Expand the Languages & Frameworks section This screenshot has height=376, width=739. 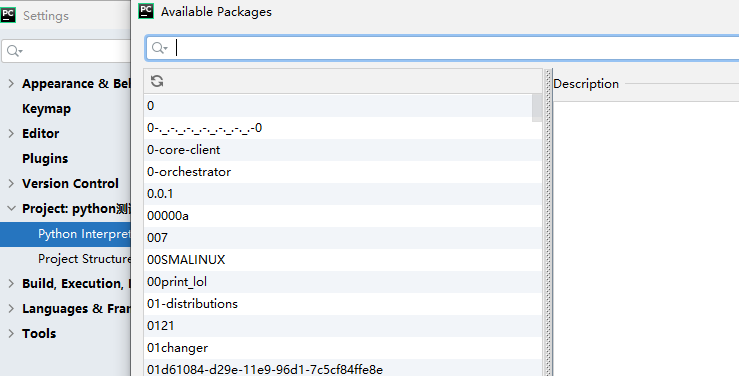coord(11,308)
